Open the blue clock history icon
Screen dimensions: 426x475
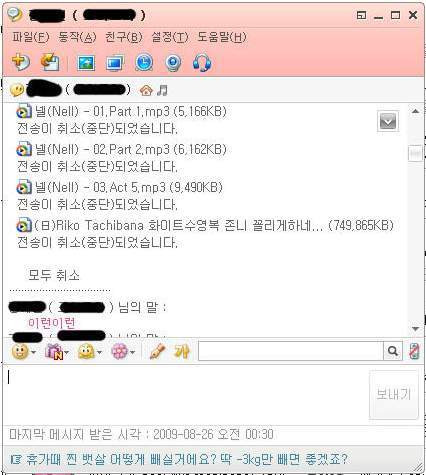[144, 62]
